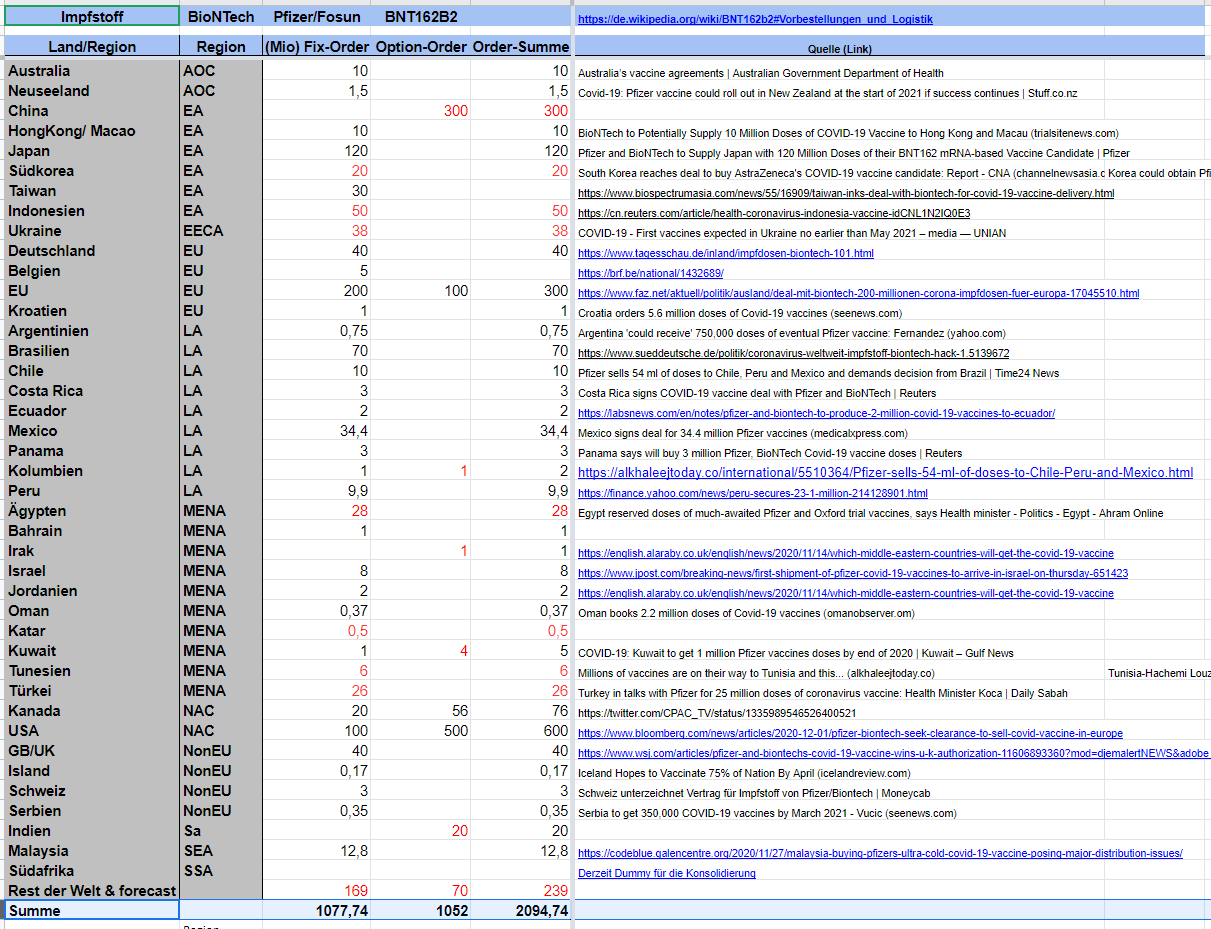Viewport: 1211px width, 929px height.
Task: Click the 'Land/Region' column header
Action: point(92,47)
